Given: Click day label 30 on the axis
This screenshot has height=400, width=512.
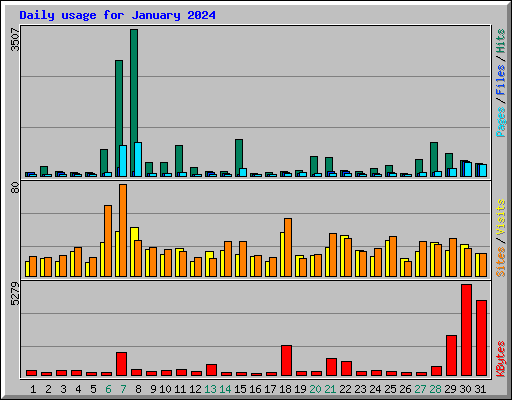Looking at the screenshot, I should click(x=465, y=389).
